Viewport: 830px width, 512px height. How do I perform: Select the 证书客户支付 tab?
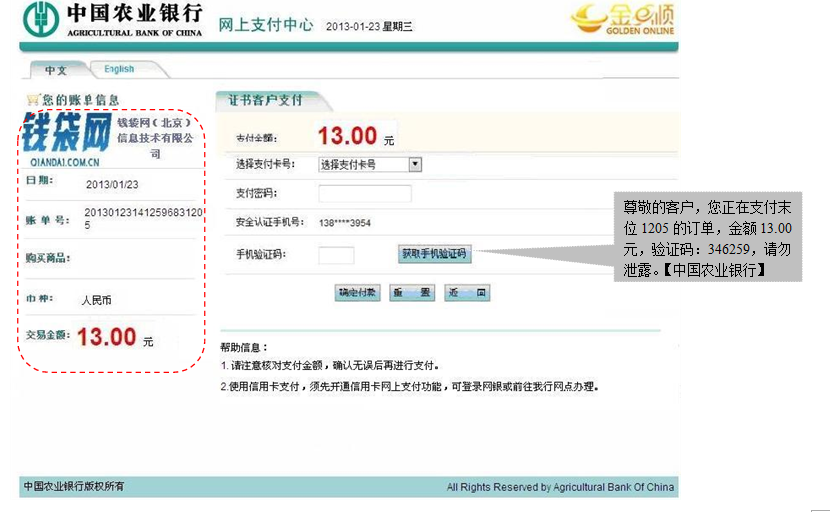click(266, 100)
